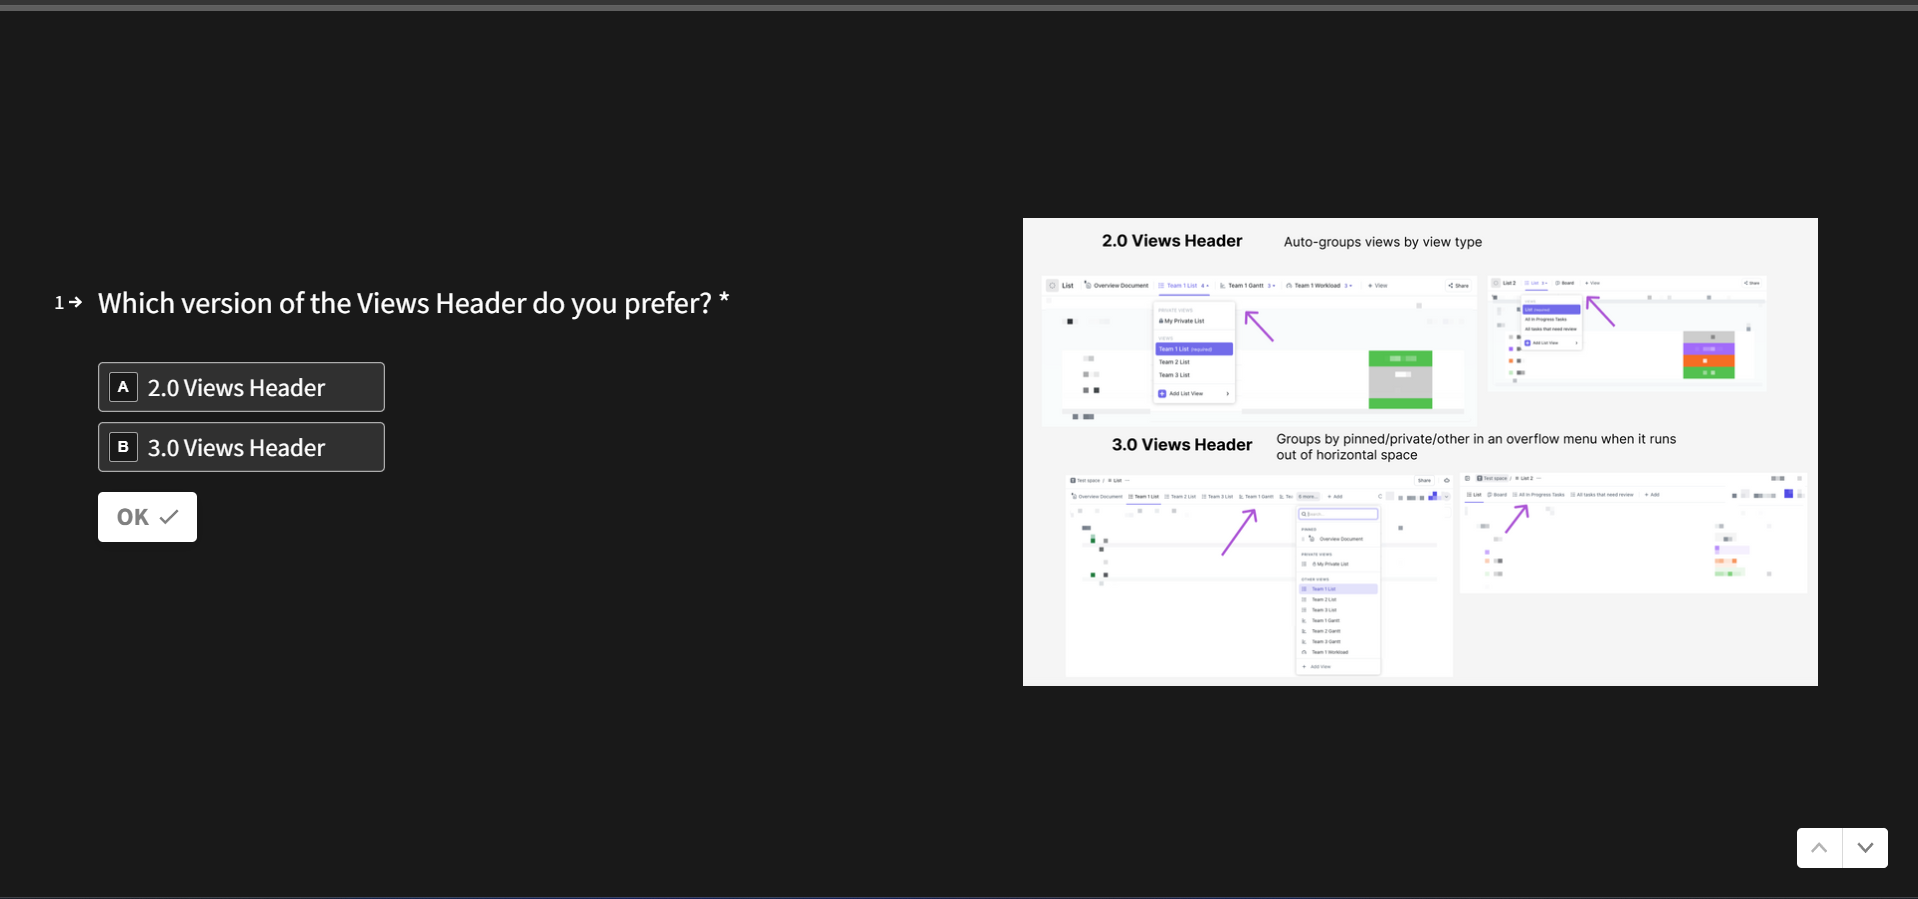Open the Views Header comparison image

(1420, 452)
